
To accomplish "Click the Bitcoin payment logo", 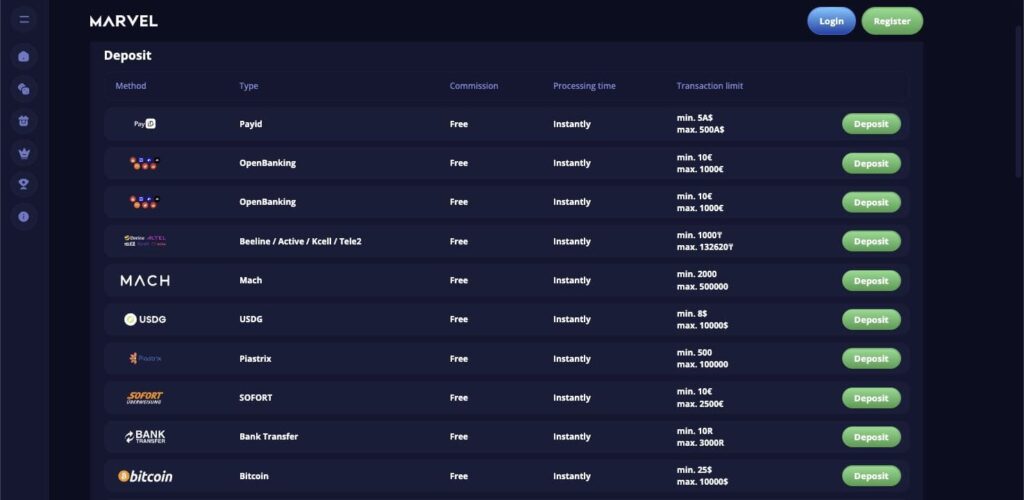I will point(145,476).
